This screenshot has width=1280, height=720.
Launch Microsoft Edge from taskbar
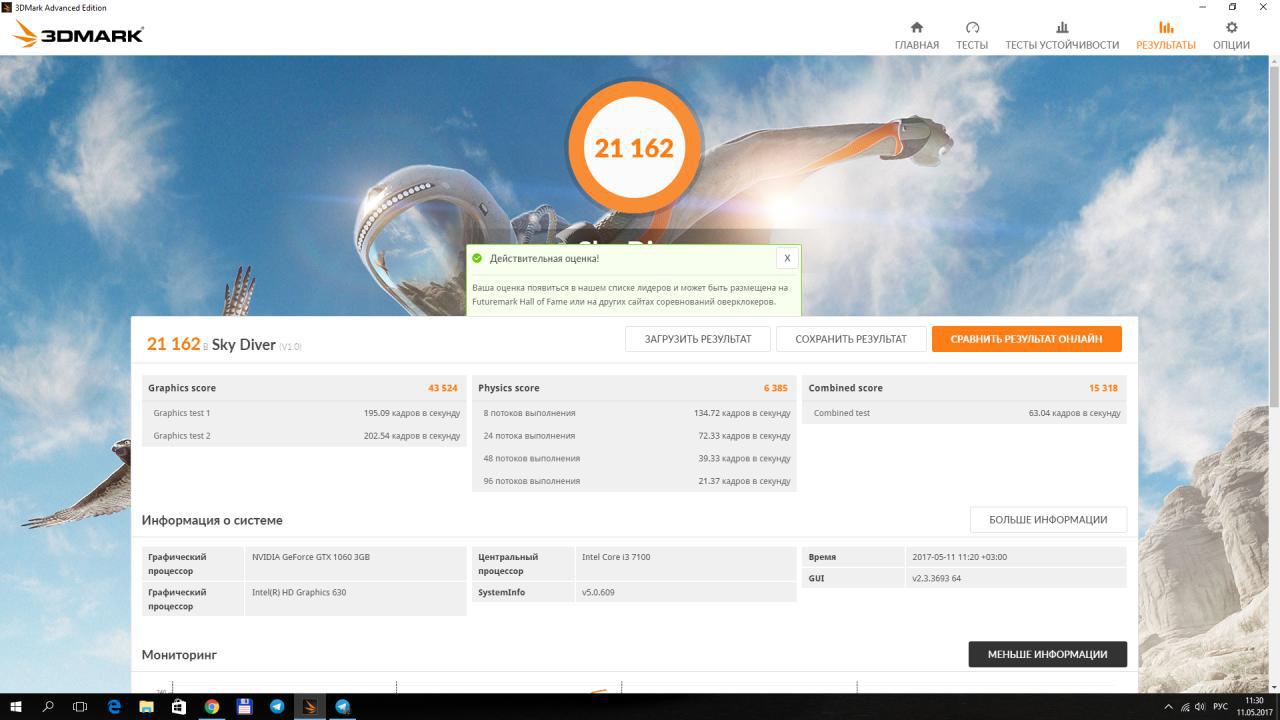coord(114,706)
